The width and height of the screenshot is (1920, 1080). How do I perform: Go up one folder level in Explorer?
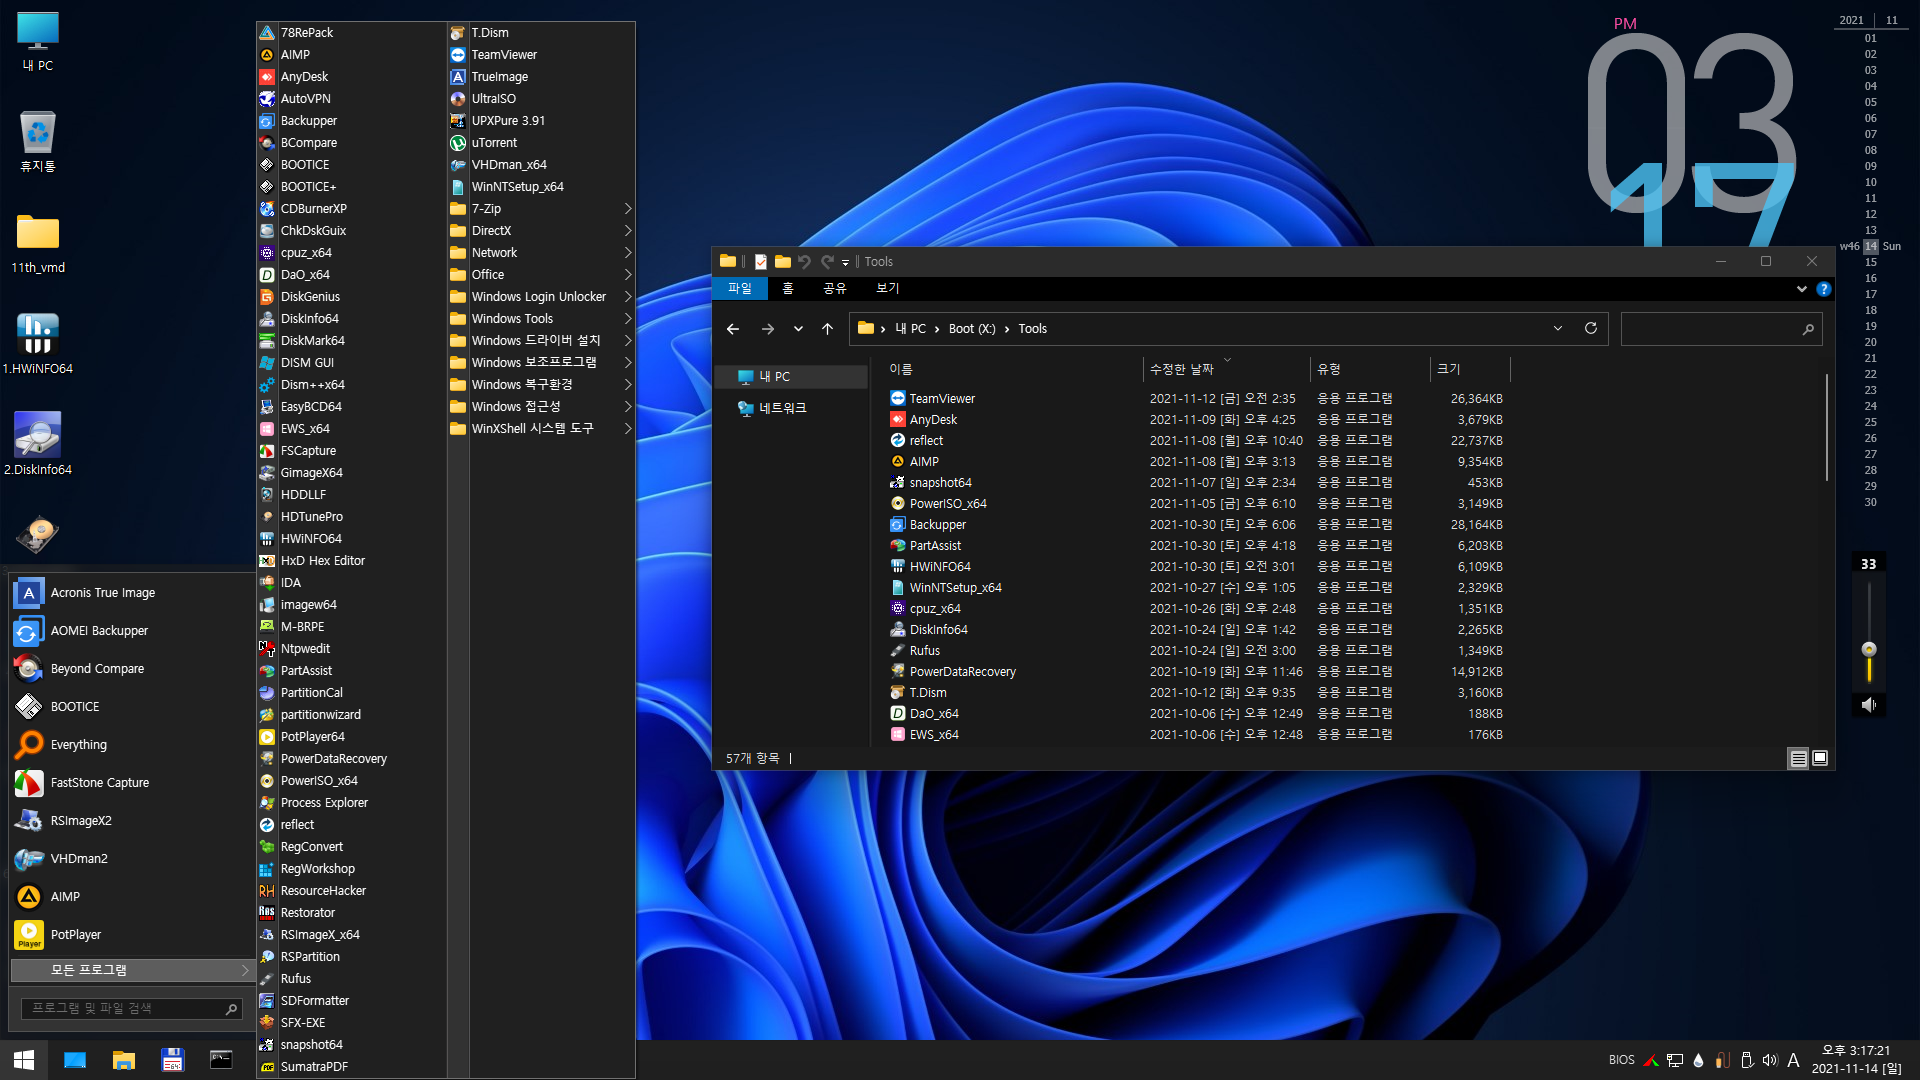(x=827, y=329)
